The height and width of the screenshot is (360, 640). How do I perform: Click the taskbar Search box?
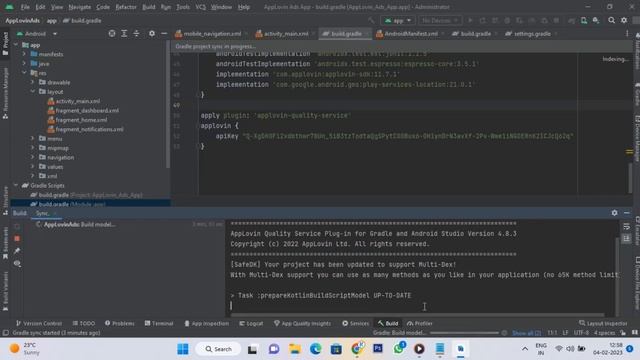(x=218, y=349)
